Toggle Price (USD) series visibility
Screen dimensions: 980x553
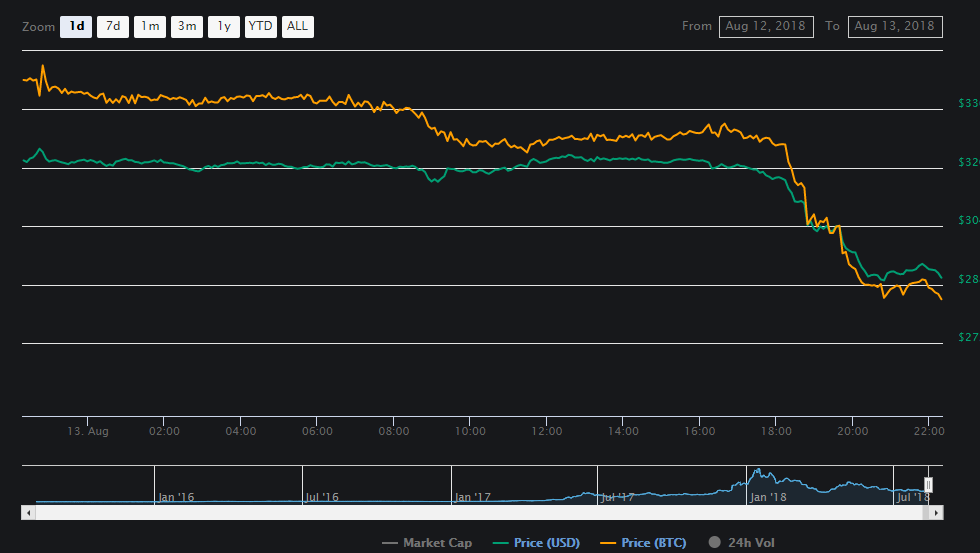(x=549, y=543)
